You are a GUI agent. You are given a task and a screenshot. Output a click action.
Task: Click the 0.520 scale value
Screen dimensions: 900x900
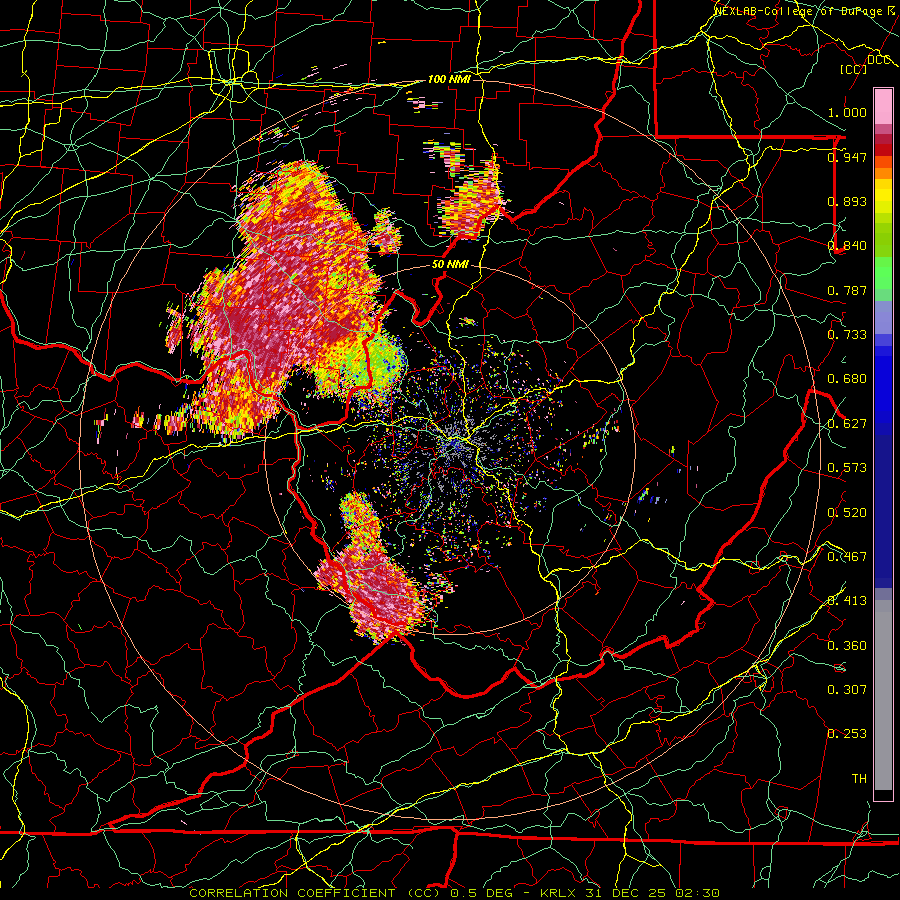tap(847, 512)
